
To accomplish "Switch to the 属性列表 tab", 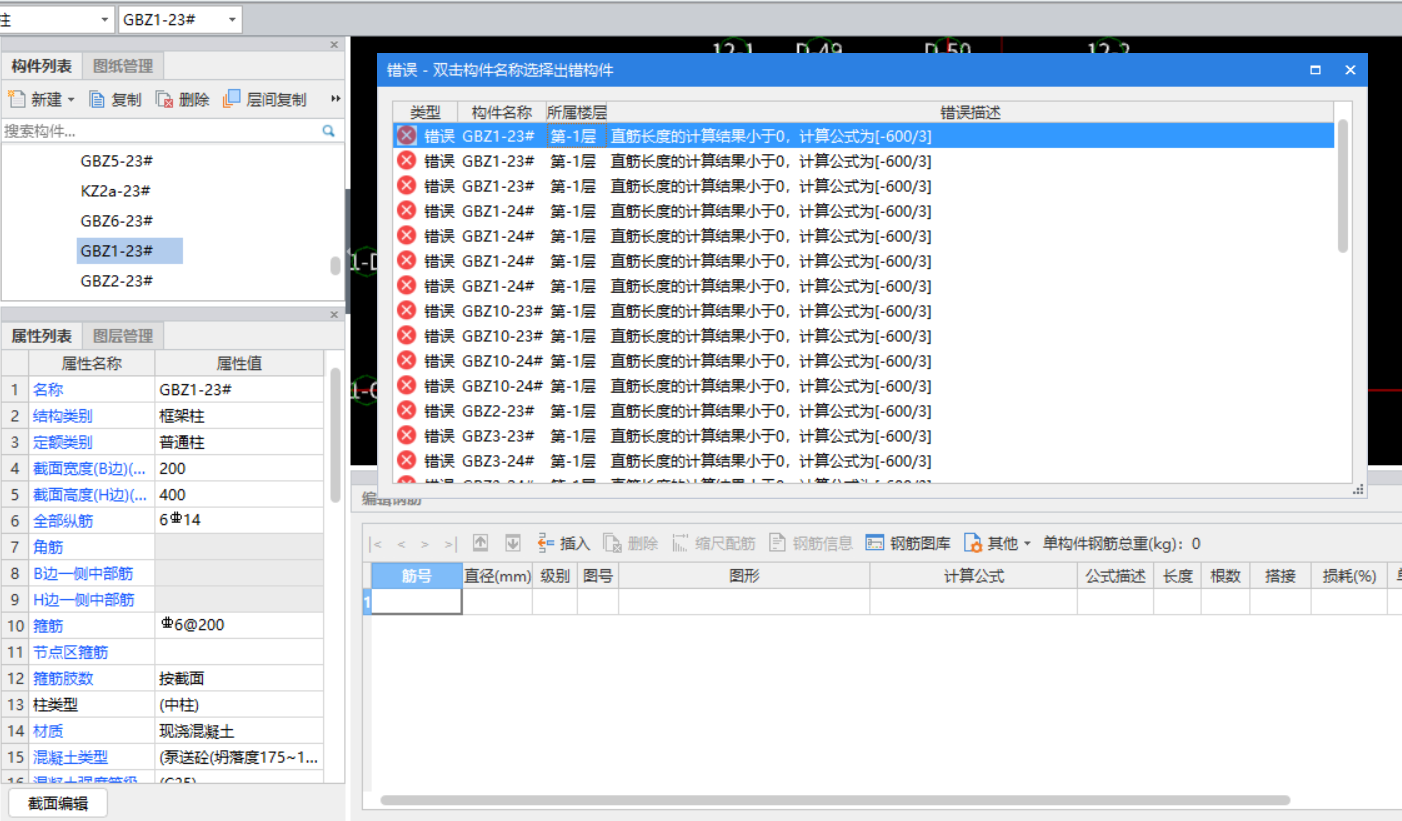I will pos(41,336).
